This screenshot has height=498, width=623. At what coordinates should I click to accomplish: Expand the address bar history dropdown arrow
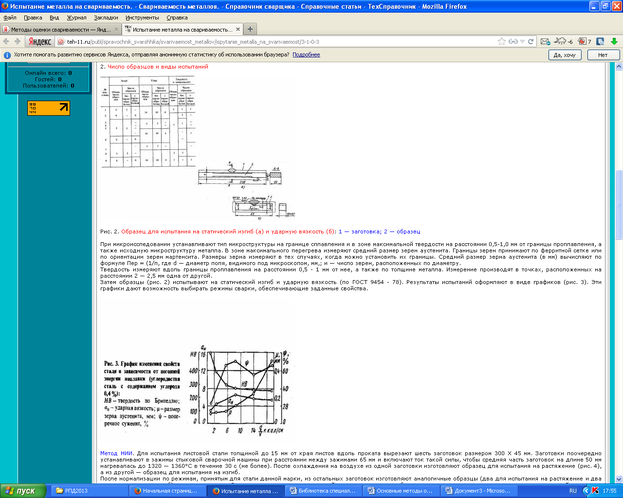pos(522,41)
